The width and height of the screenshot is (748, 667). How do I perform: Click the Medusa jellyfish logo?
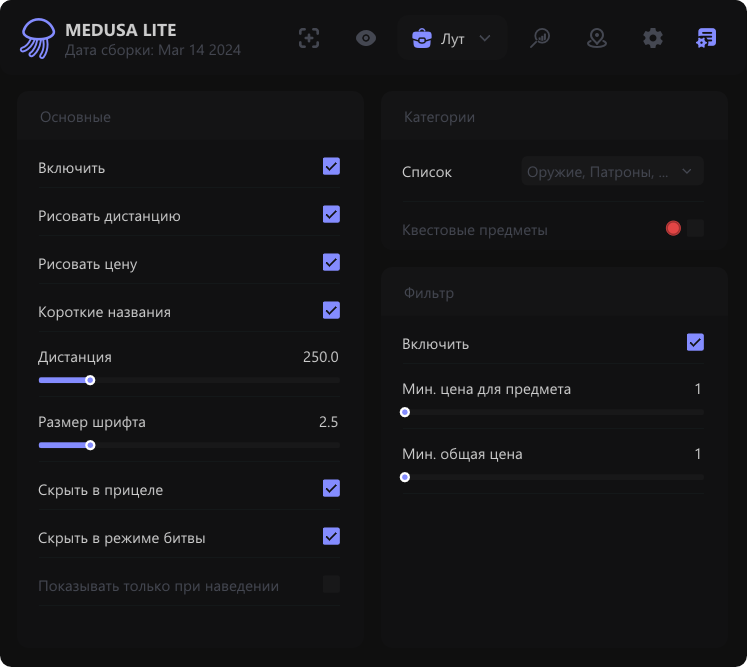pyautogui.click(x=38, y=39)
